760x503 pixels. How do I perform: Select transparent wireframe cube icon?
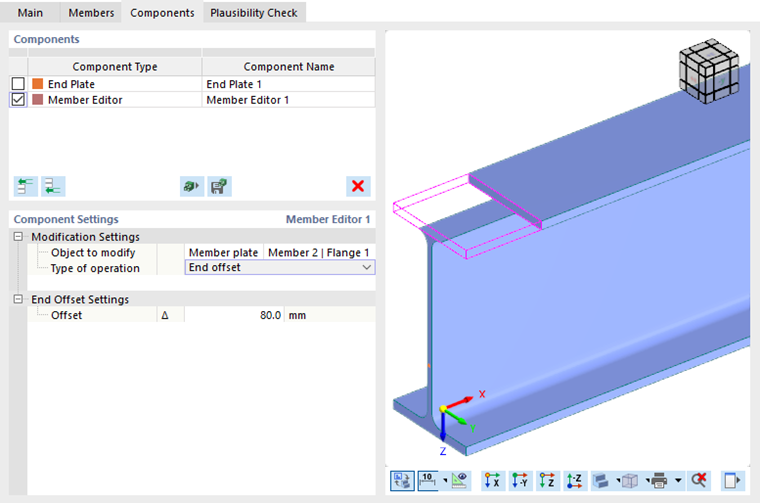point(630,481)
